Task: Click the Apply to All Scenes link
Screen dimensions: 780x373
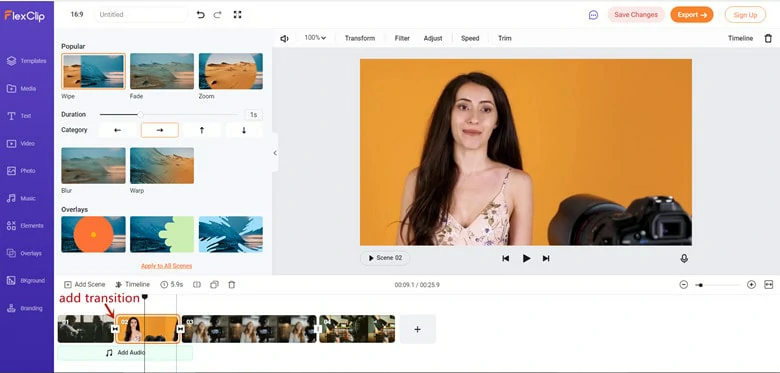Action: [x=166, y=266]
